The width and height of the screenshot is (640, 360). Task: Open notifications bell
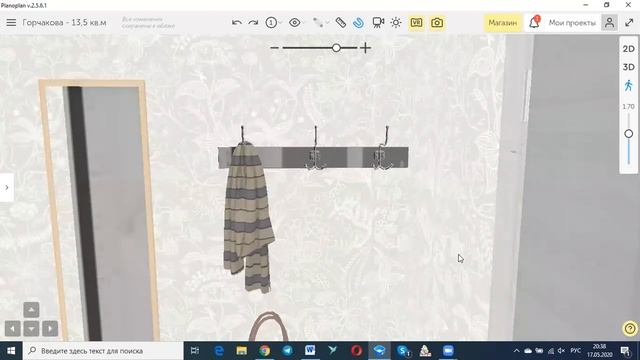534,22
